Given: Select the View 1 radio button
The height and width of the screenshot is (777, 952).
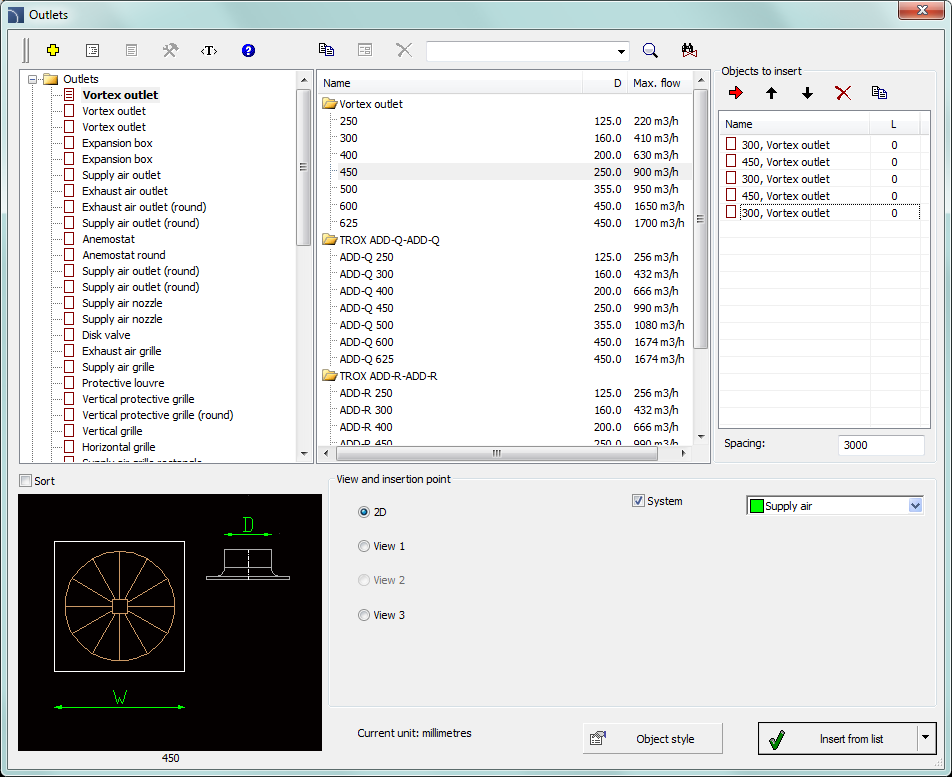Looking at the screenshot, I should tap(364, 546).
